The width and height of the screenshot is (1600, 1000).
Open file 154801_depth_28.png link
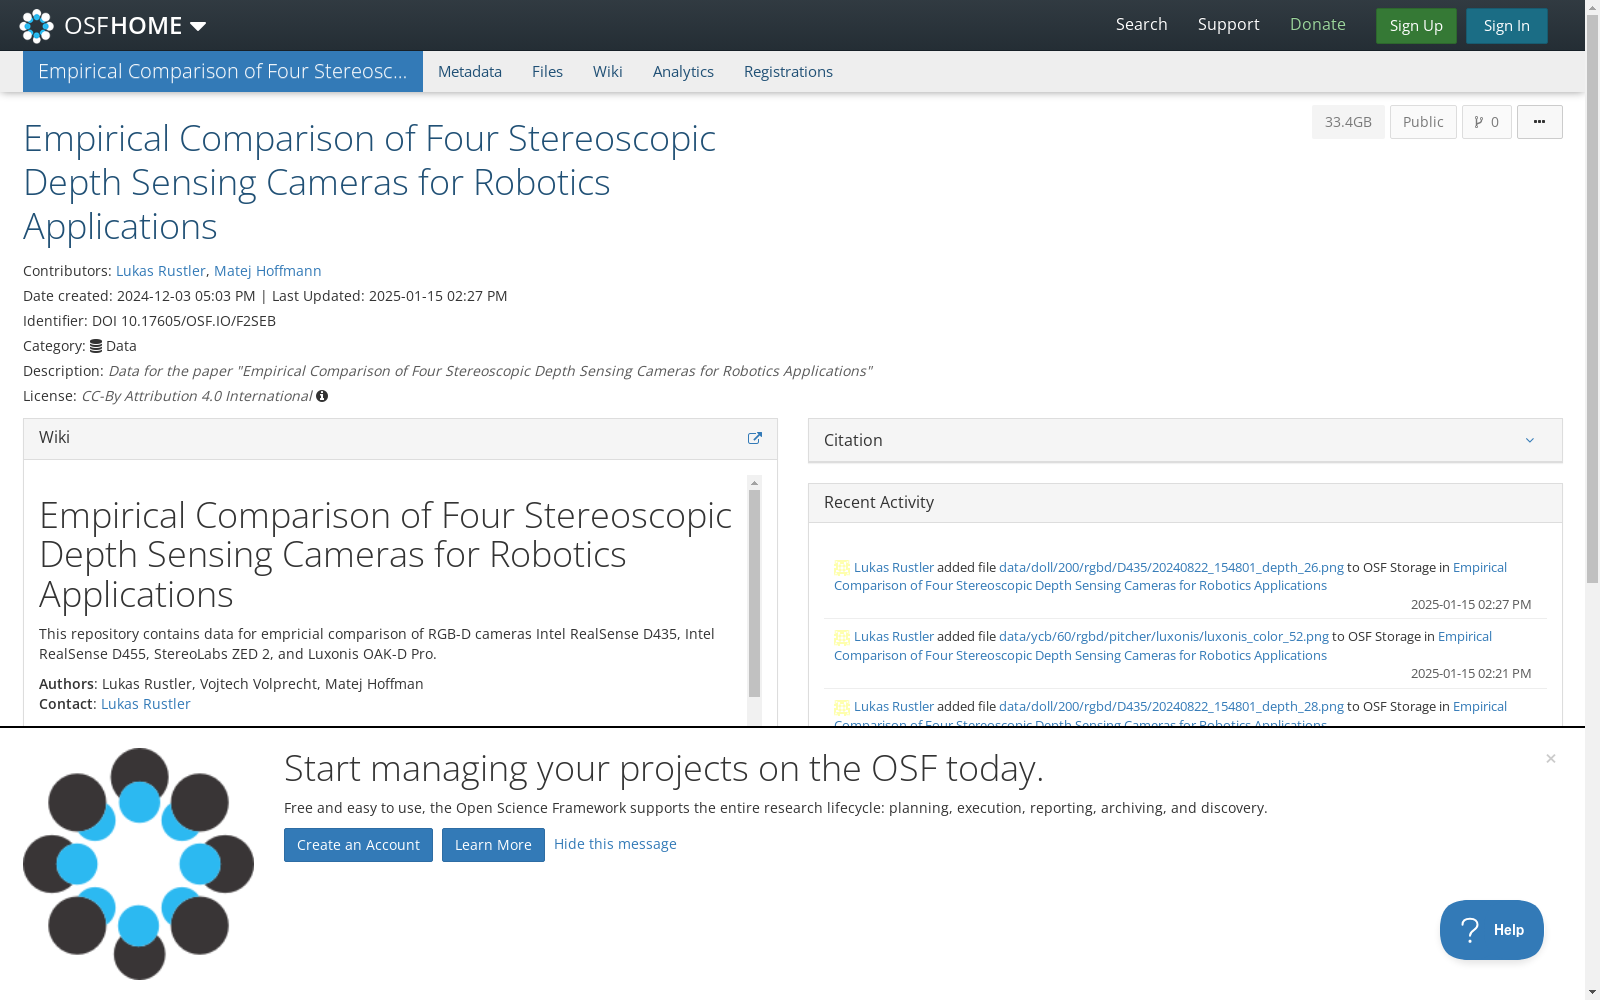(x=1171, y=706)
